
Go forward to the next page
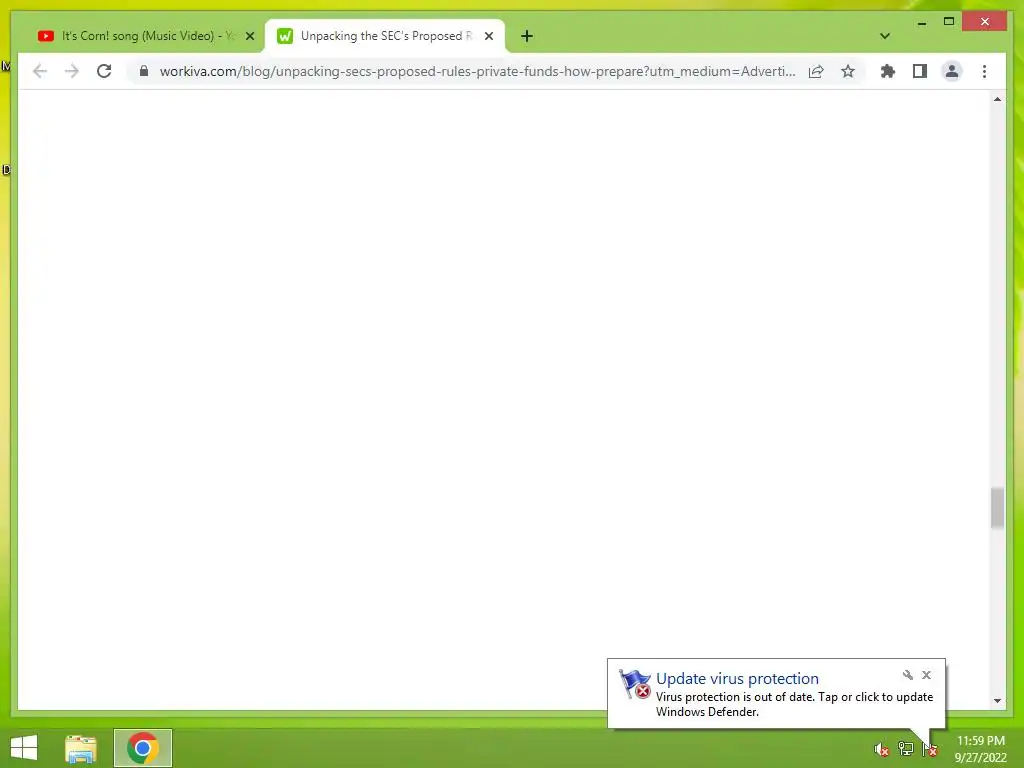pyautogui.click(x=72, y=71)
